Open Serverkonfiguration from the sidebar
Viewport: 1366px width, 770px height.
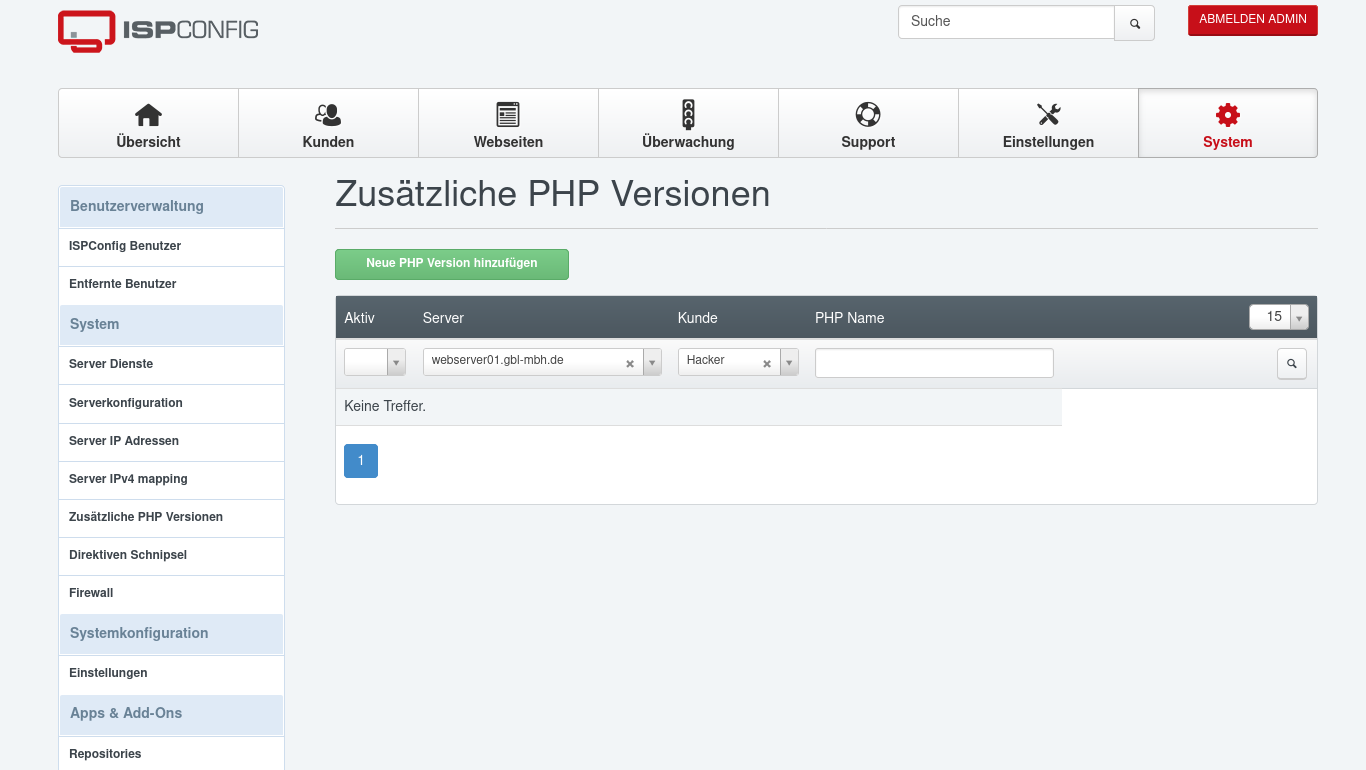(125, 403)
